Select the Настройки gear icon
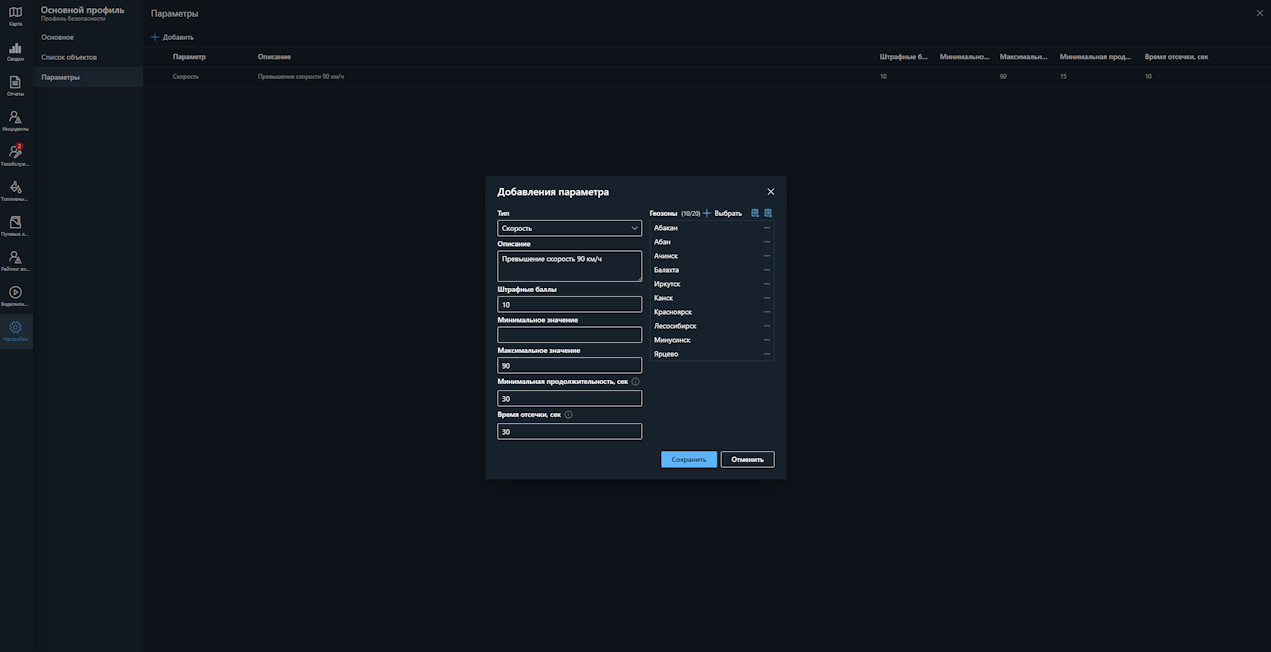Viewport: 1271px width, 652px height. 15,330
